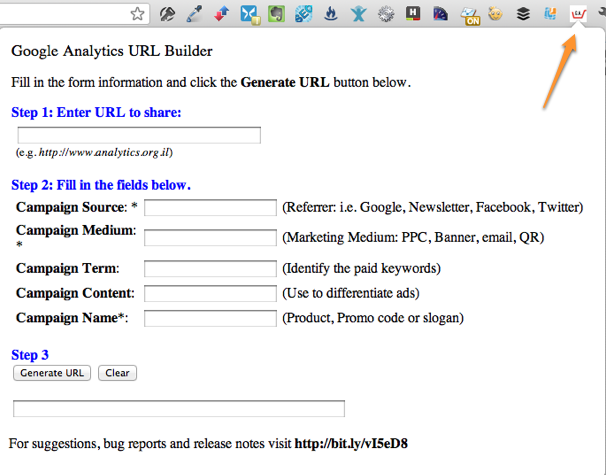Screen dimensions: 606x475
Task: Click the Generate URL button
Action: point(52,373)
